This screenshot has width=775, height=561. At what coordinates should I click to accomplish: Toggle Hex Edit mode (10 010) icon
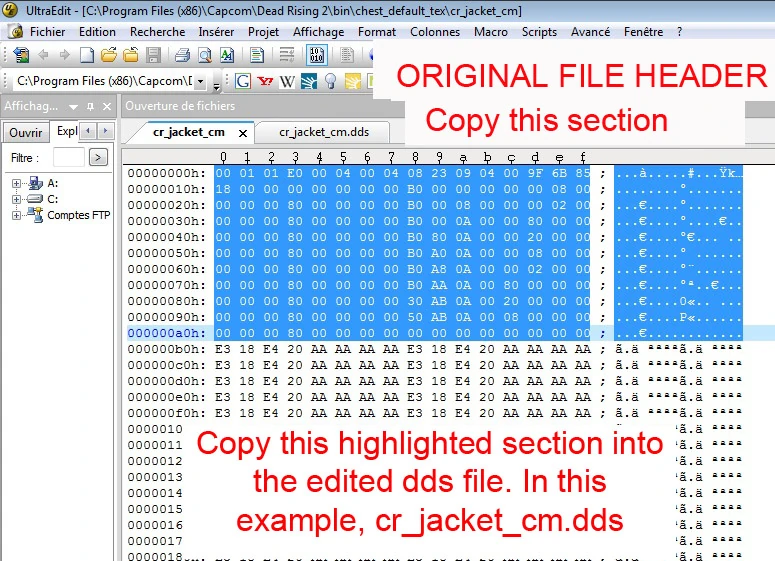point(316,55)
